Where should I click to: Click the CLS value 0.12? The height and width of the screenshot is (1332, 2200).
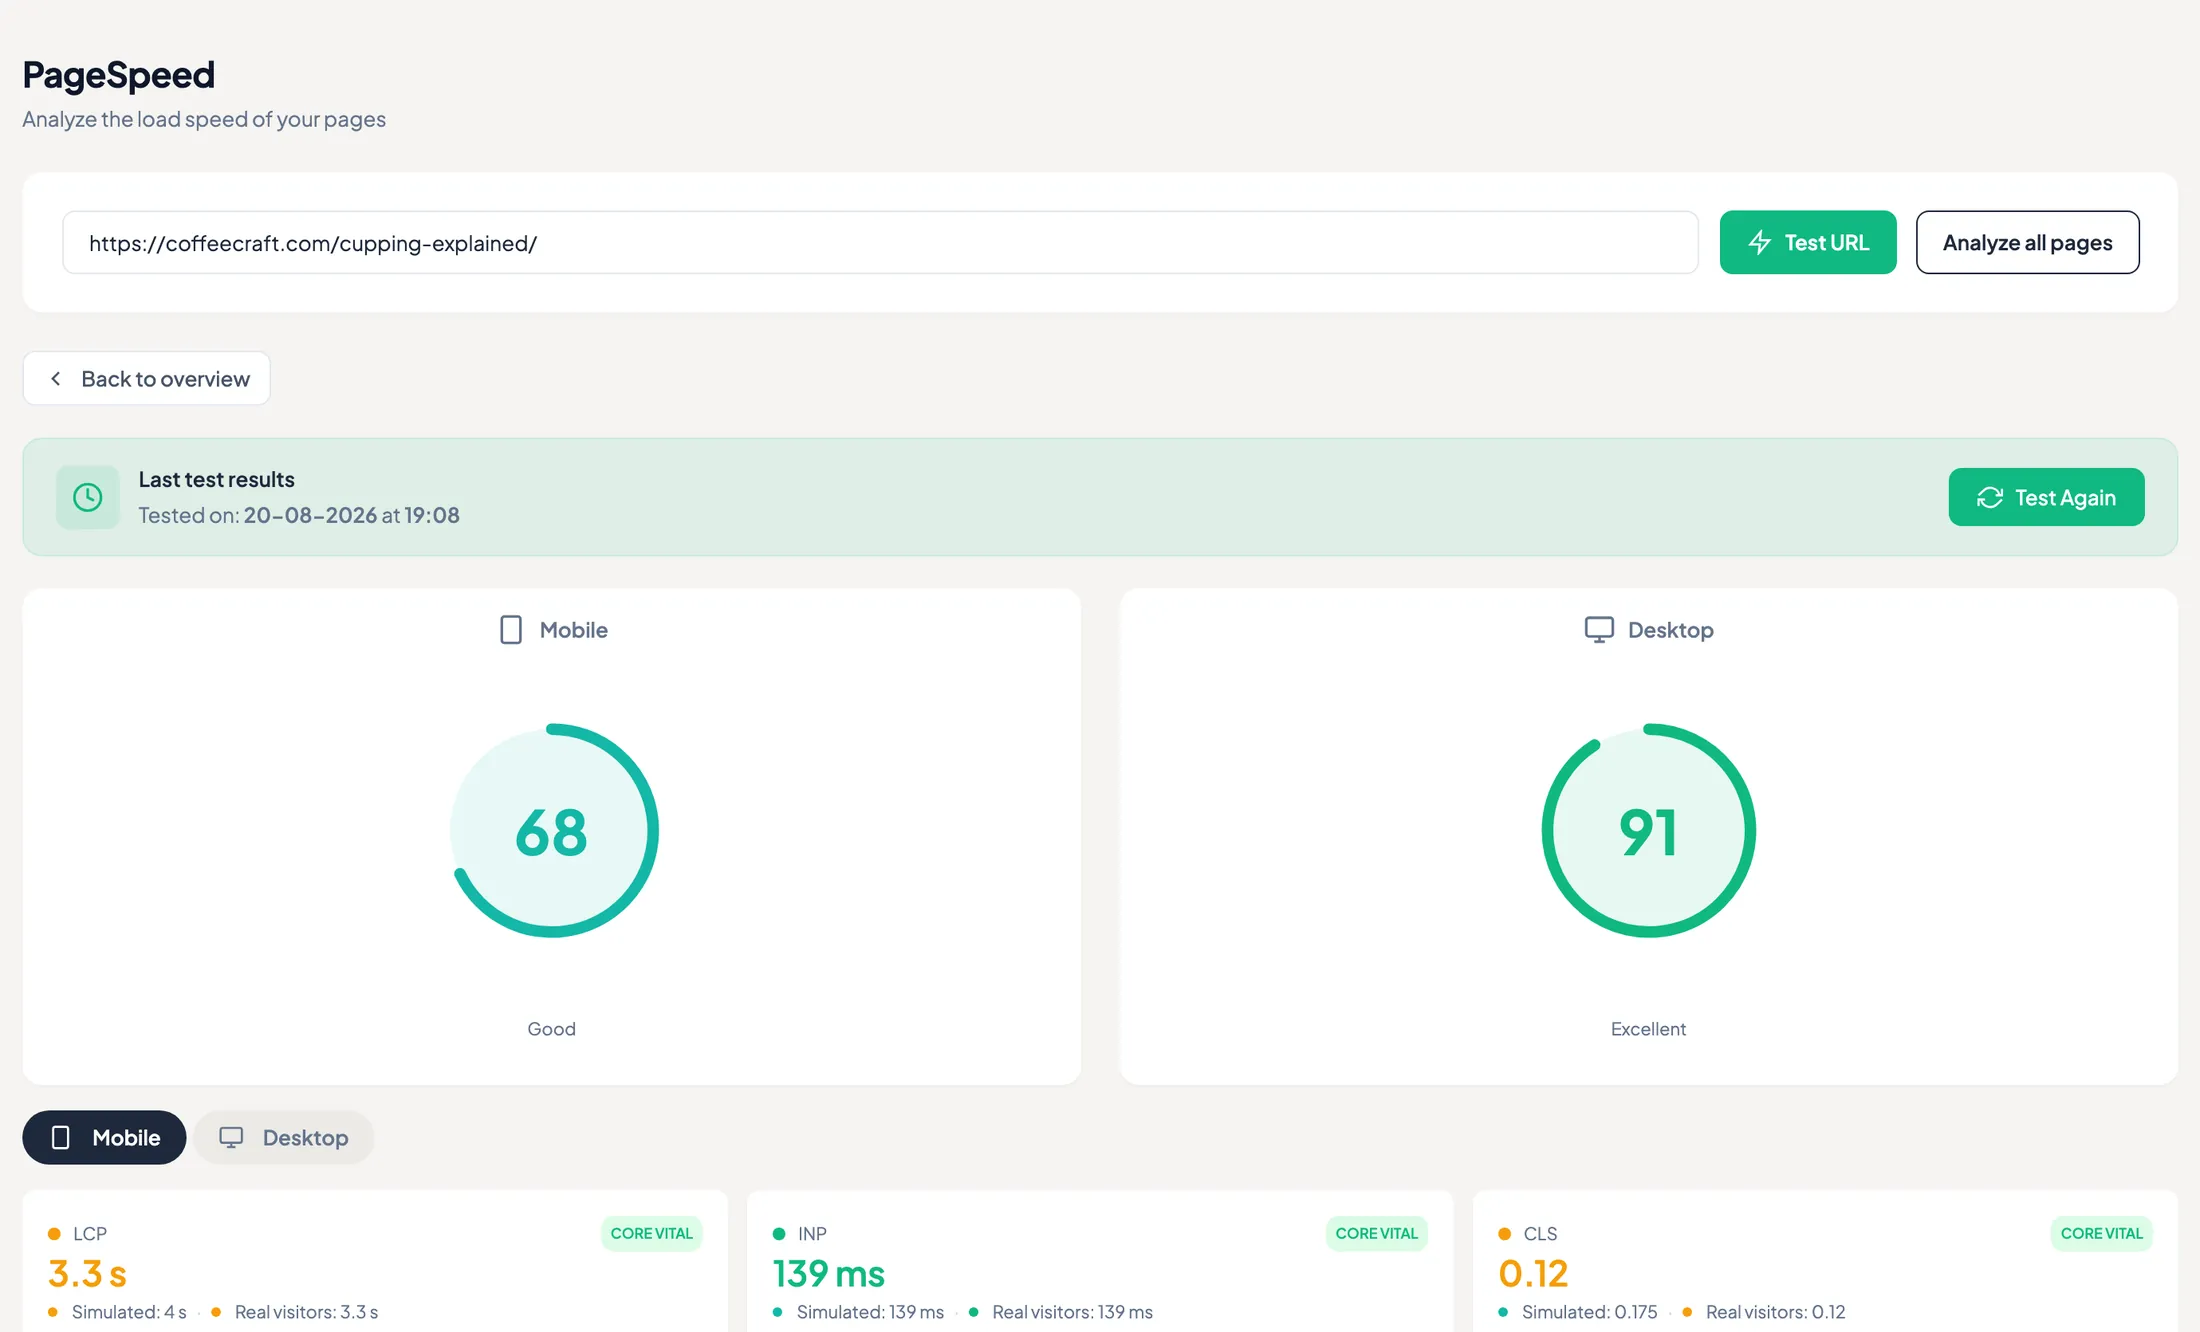1533,1273
